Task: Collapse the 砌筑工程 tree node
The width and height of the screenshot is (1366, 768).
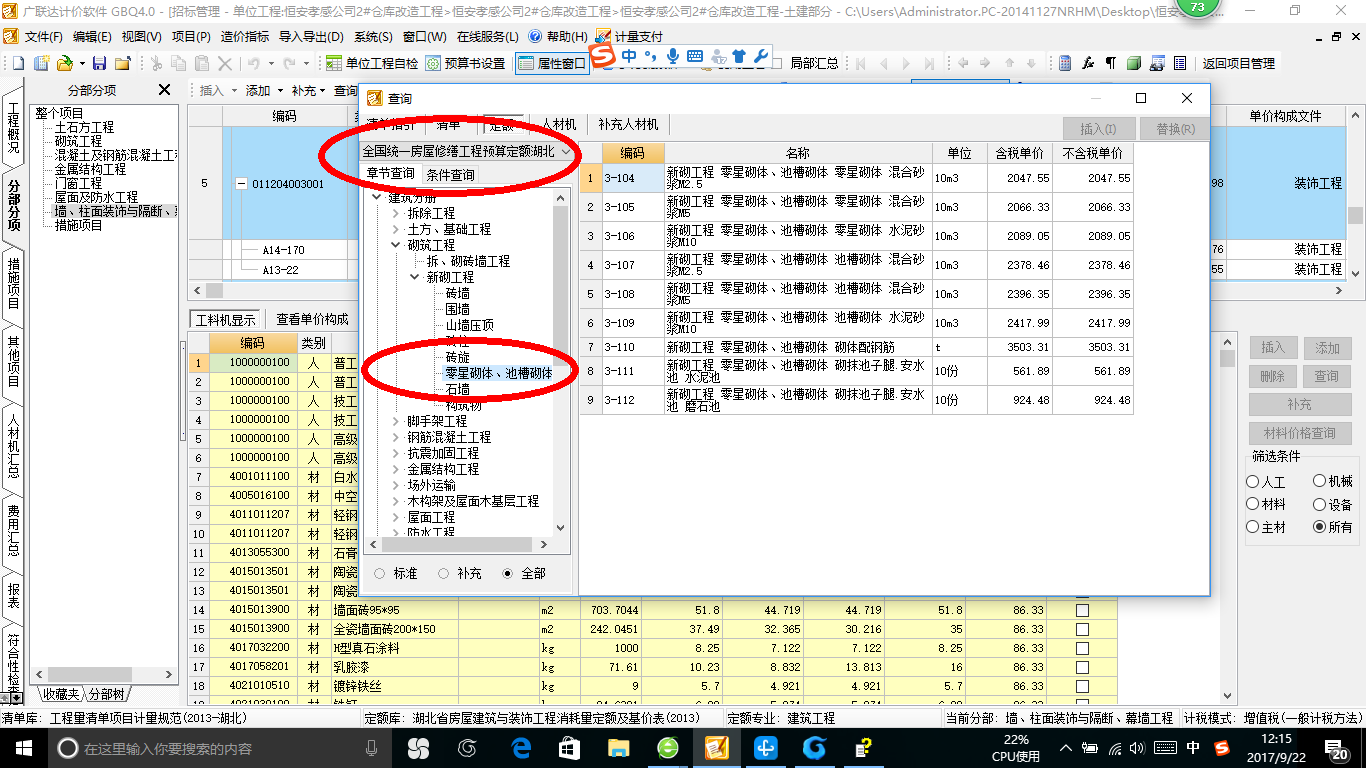Action: pos(396,245)
